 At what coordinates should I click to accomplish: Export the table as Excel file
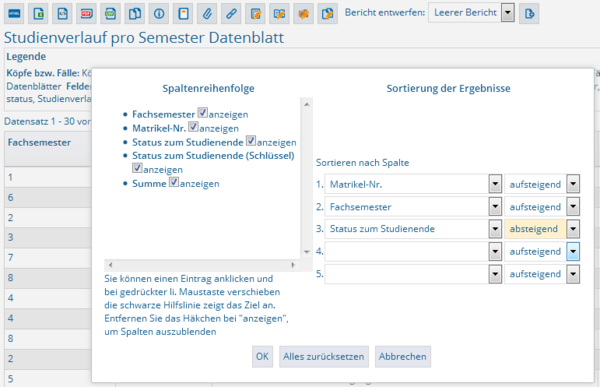38,14
